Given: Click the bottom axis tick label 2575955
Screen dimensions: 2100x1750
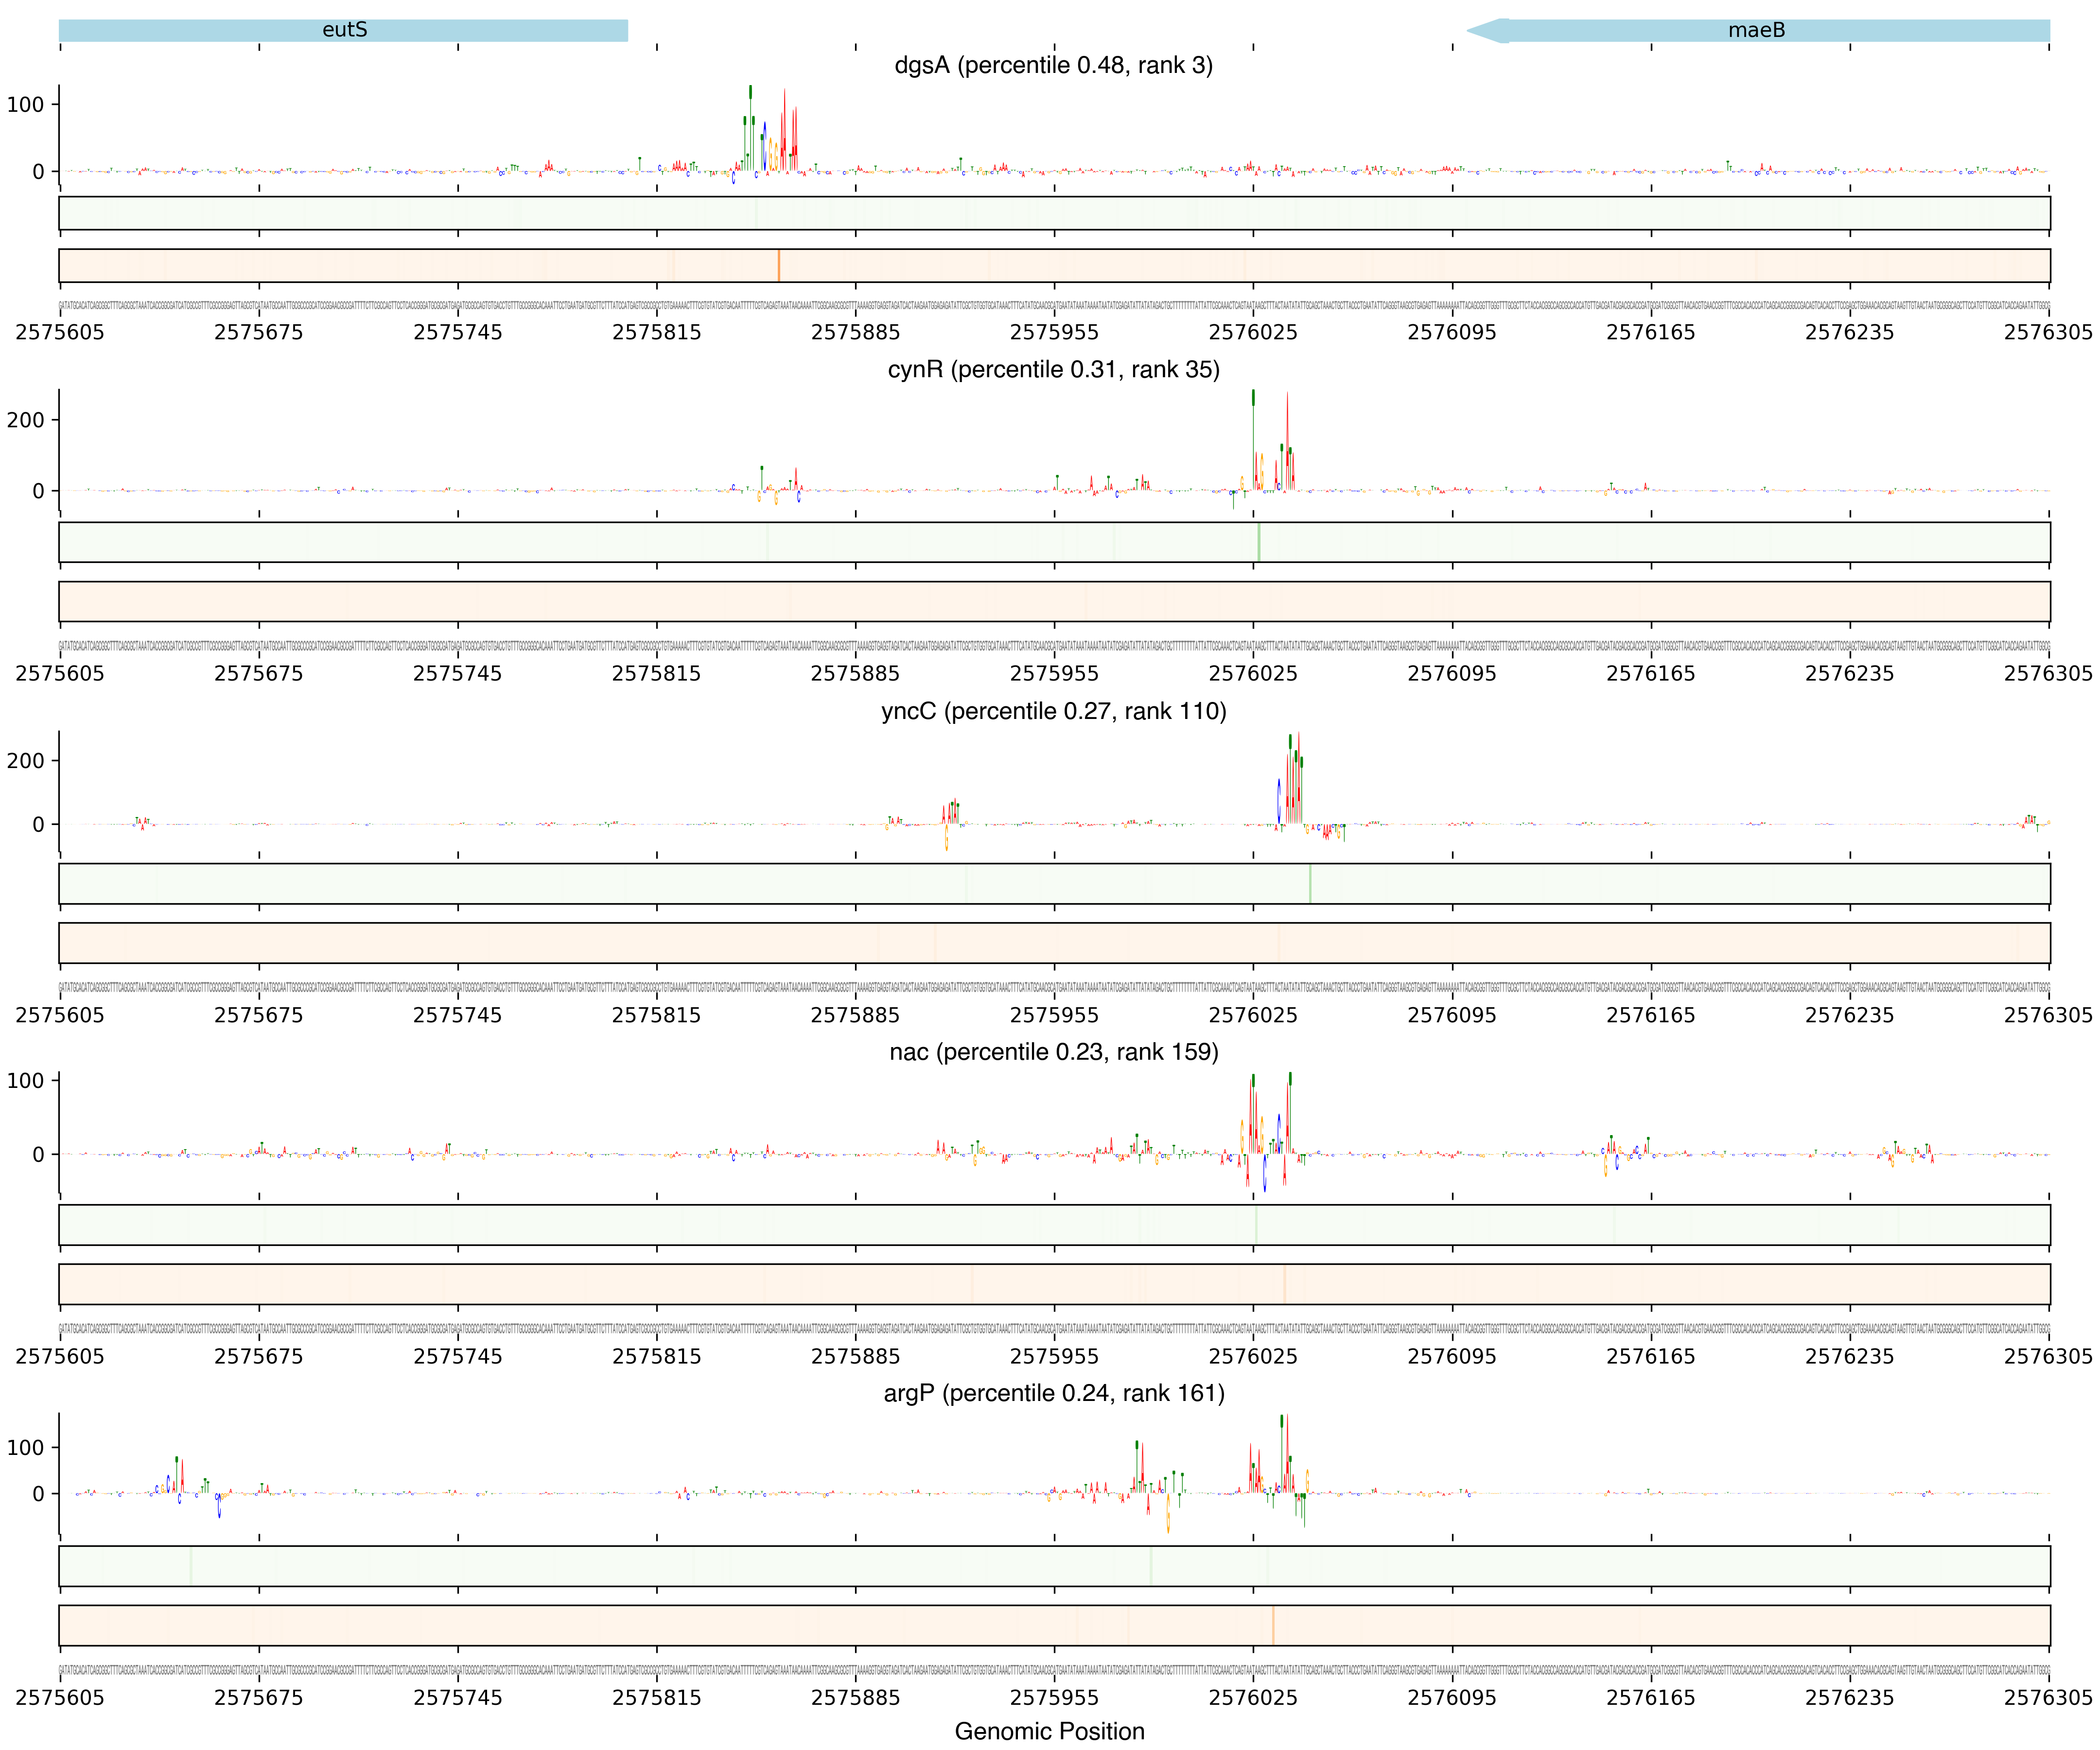Looking at the screenshot, I should pyautogui.click(x=1053, y=1697).
